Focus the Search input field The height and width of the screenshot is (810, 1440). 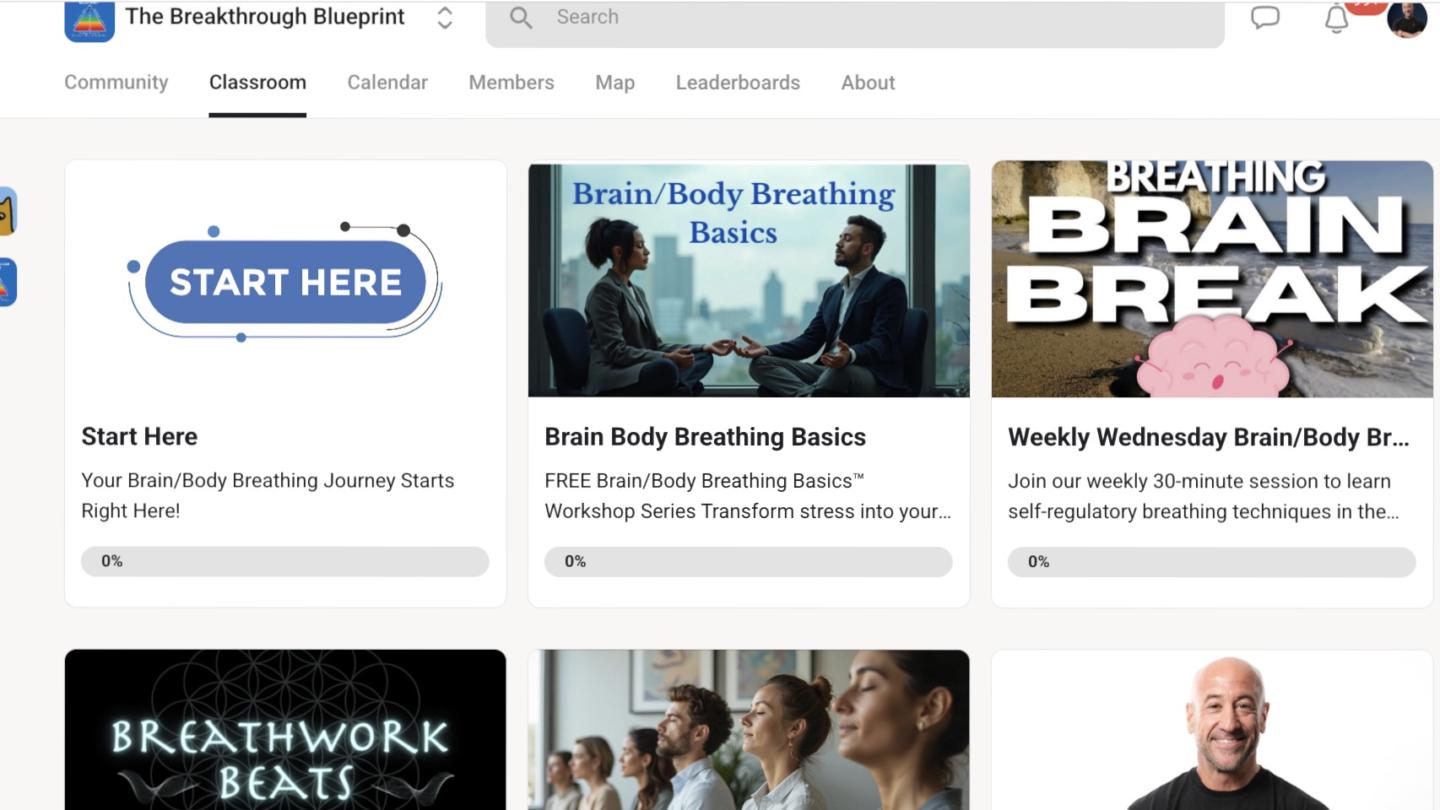point(855,23)
